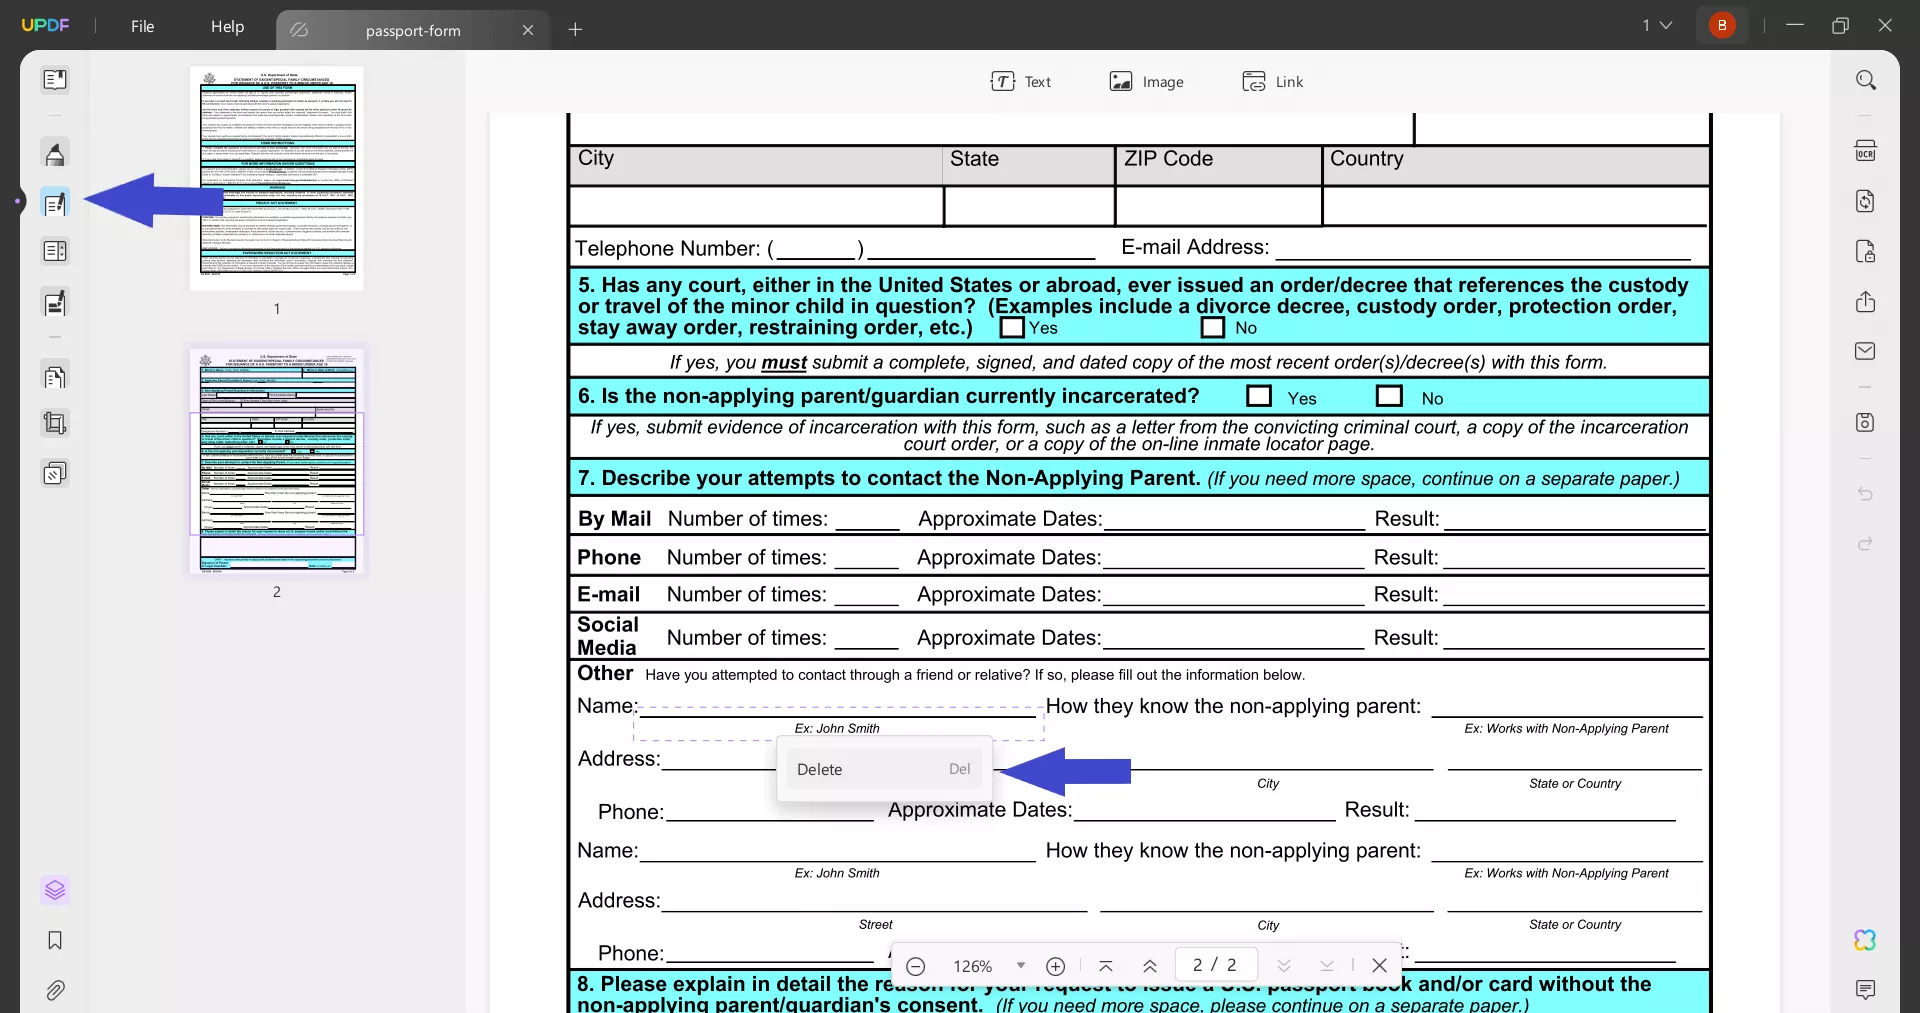Open the search magnifier tool
Screen dimensions: 1920x1013
(1865, 80)
